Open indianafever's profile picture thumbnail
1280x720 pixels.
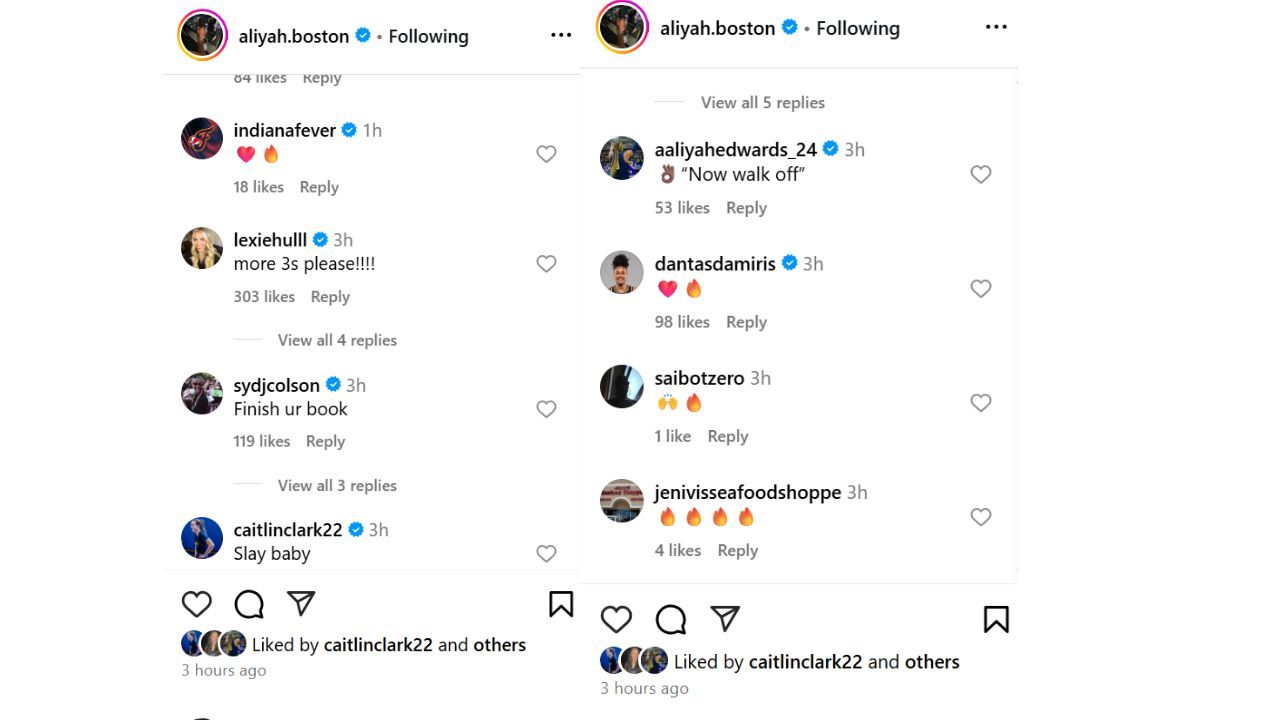tap(202, 138)
